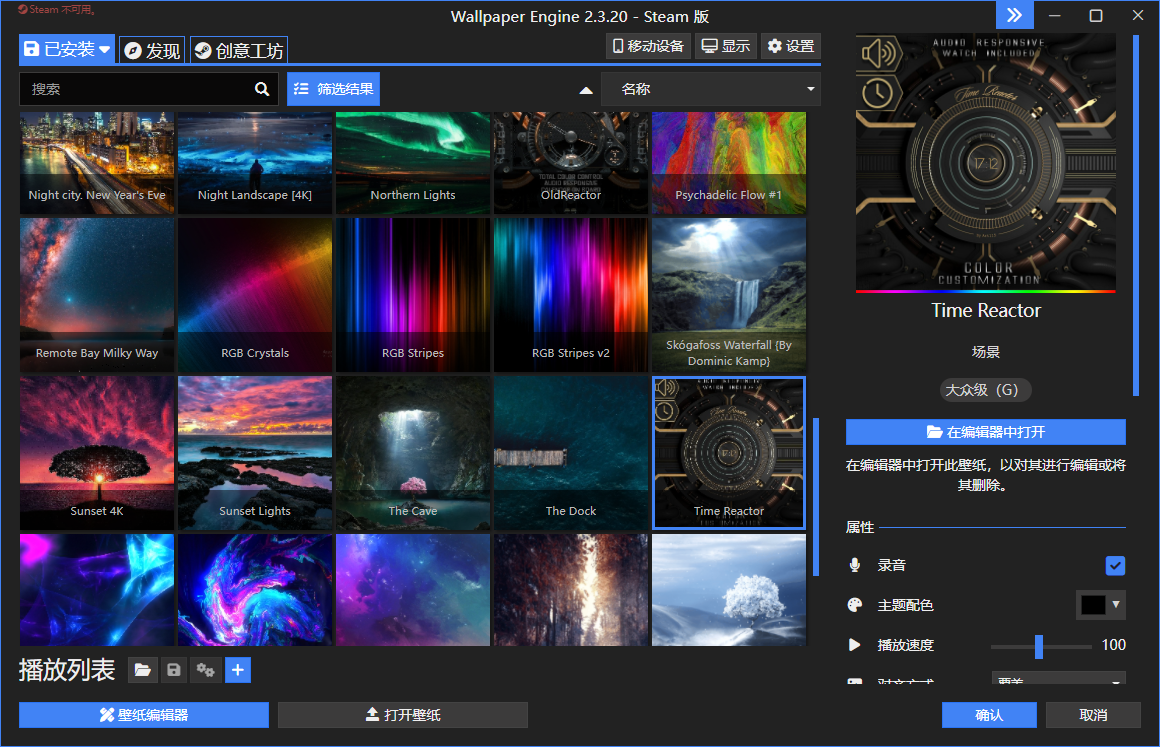Switch to the 创意工坊 tab

[x=239, y=50]
